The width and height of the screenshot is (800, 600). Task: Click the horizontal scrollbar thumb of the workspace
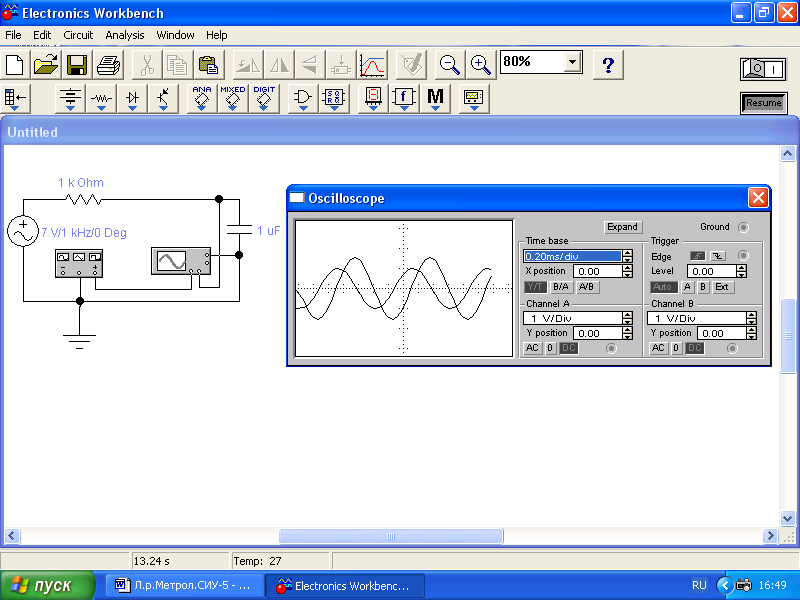[391, 536]
